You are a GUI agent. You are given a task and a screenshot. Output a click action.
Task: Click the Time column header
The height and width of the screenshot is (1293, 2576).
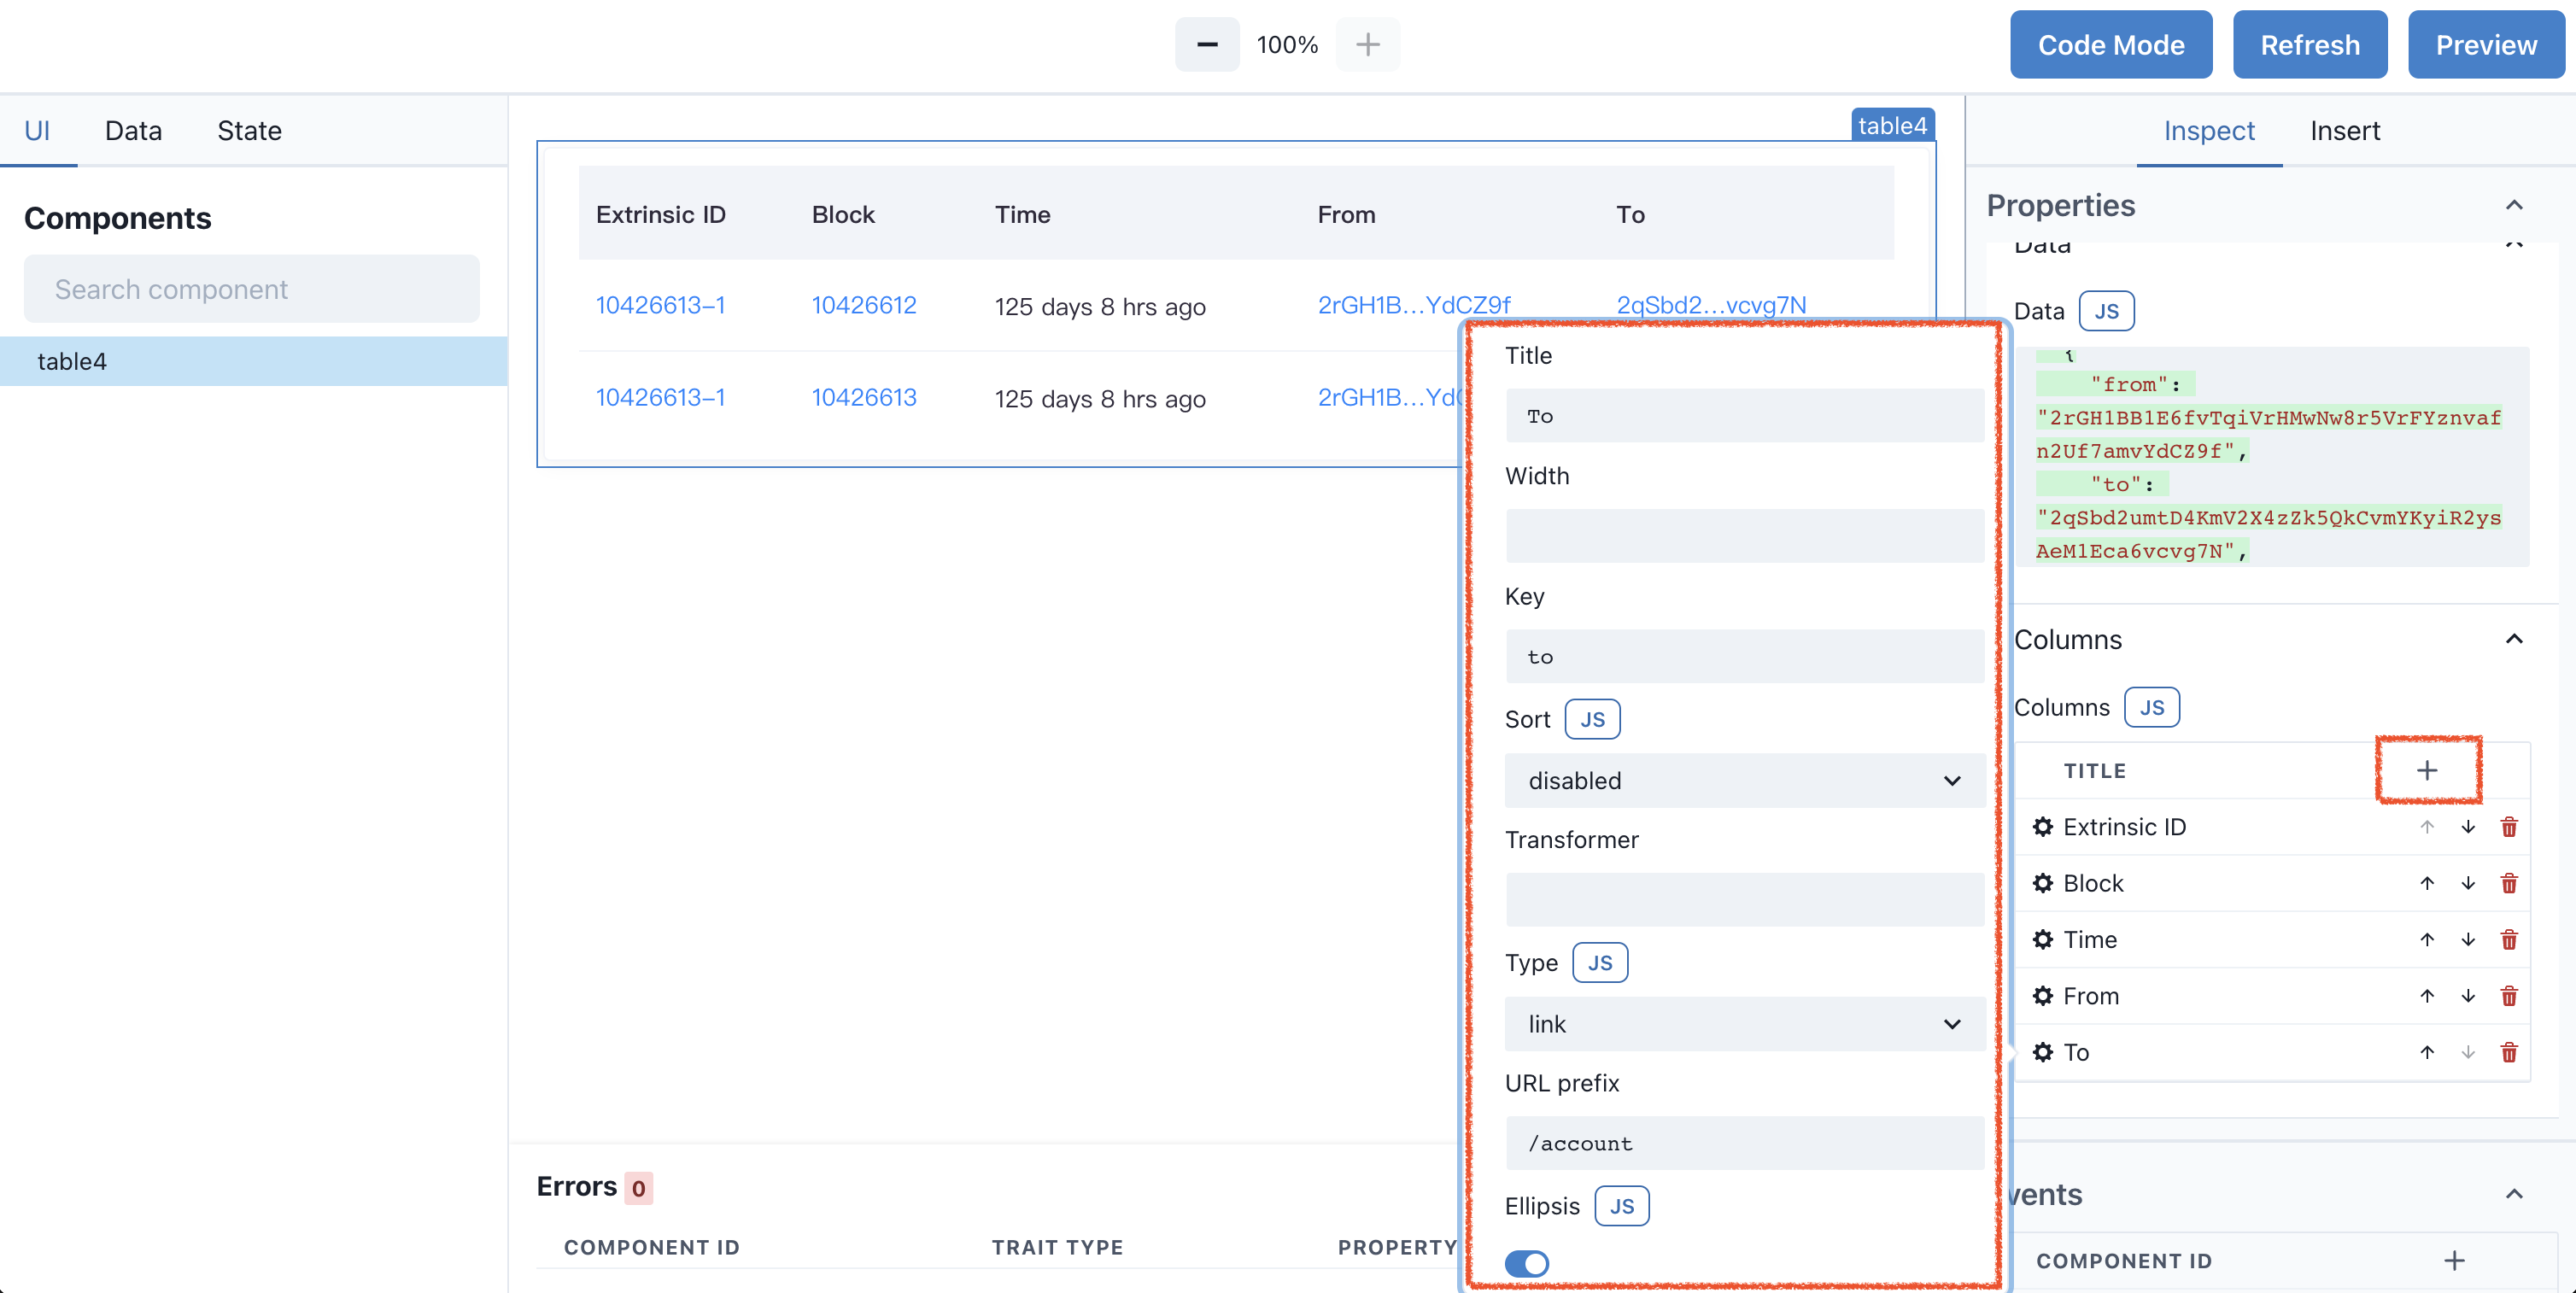click(1022, 214)
